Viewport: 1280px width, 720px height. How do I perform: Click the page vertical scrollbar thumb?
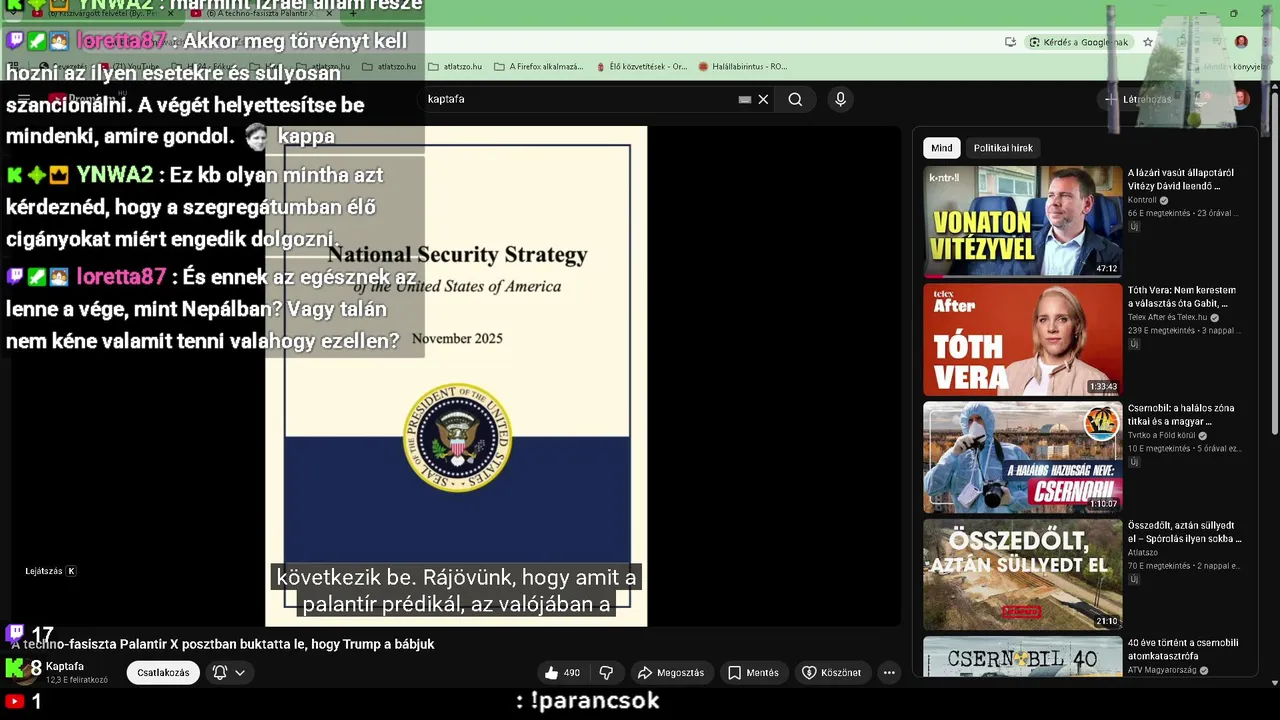point(1274,262)
